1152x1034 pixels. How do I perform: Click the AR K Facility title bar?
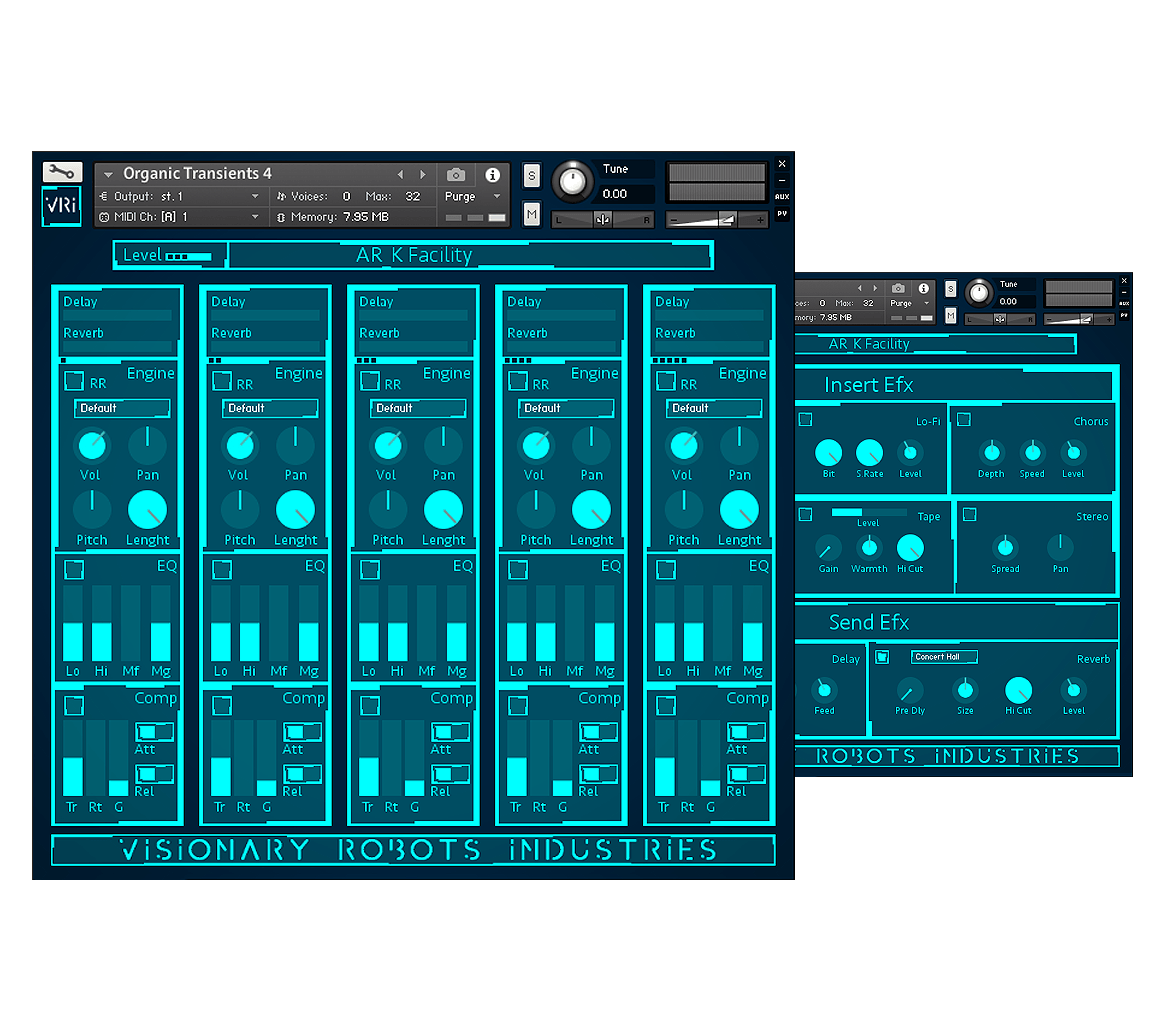tap(471, 256)
